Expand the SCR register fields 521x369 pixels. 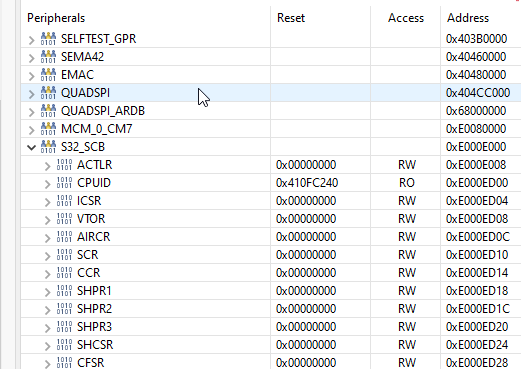(47, 256)
